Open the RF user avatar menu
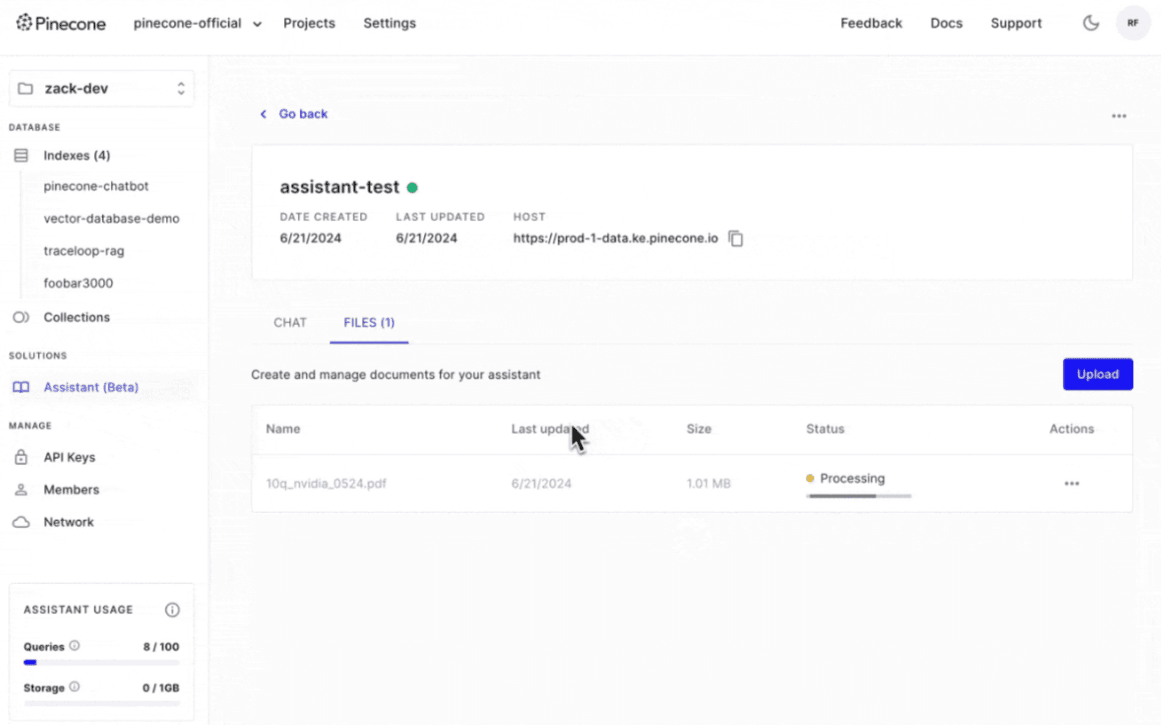Image resolution: width=1161 pixels, height=725 pixels. [x=1132, y=23]
